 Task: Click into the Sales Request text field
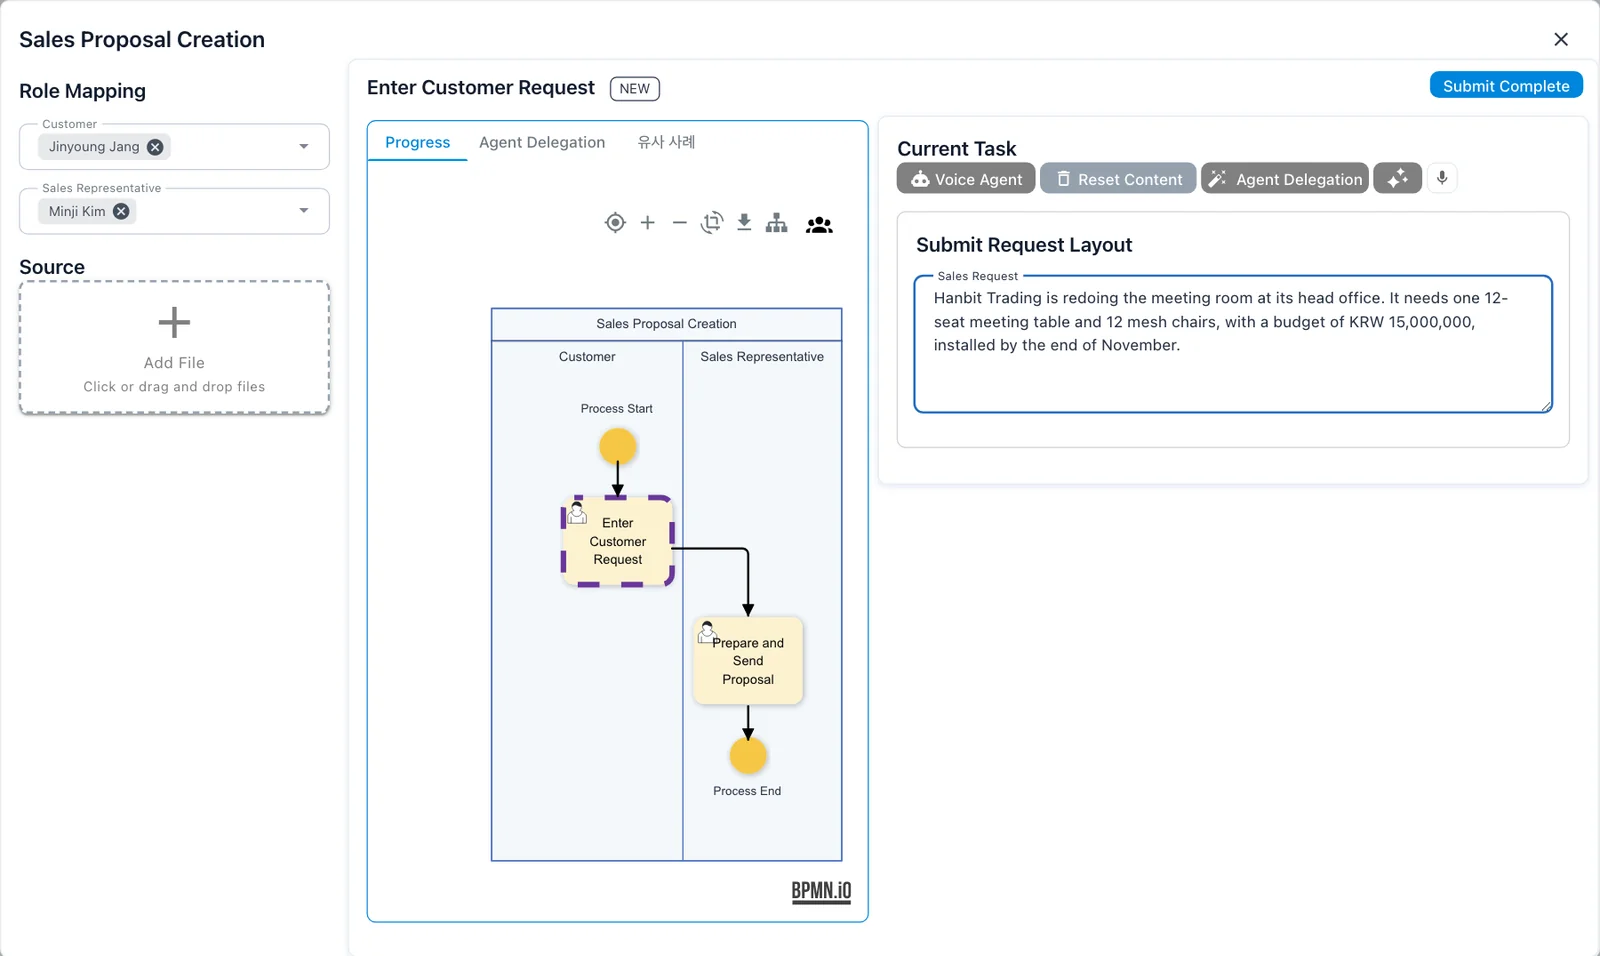pyautogui.click(x=1233, y=344)
